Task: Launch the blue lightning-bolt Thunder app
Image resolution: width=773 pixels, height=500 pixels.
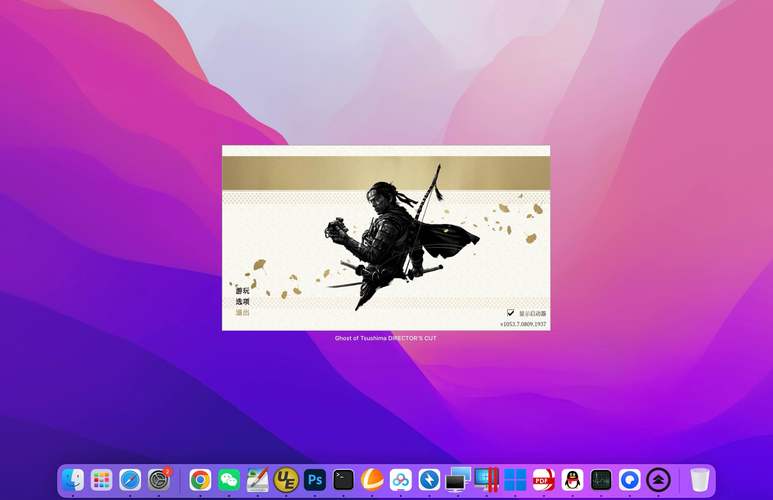Action: tap(429, 479)
